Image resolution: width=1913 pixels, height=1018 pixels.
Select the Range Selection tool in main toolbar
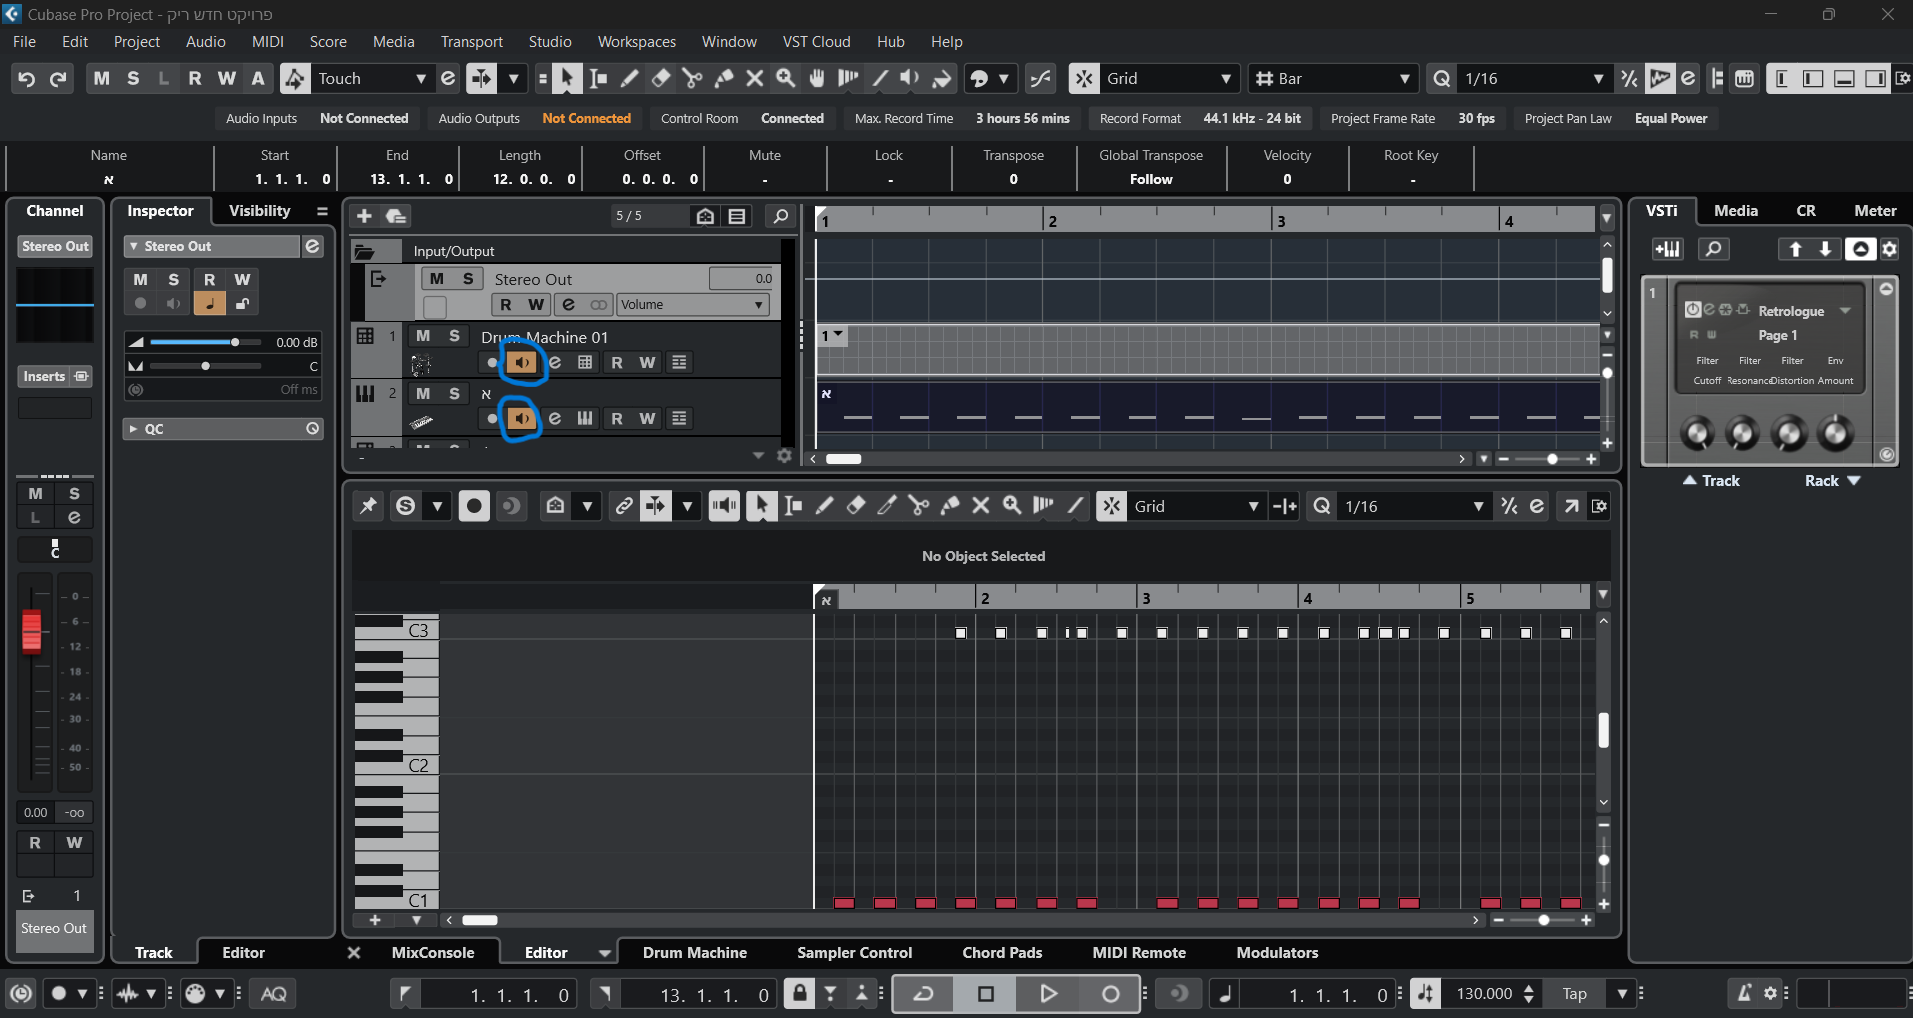[x=598, y=78]
